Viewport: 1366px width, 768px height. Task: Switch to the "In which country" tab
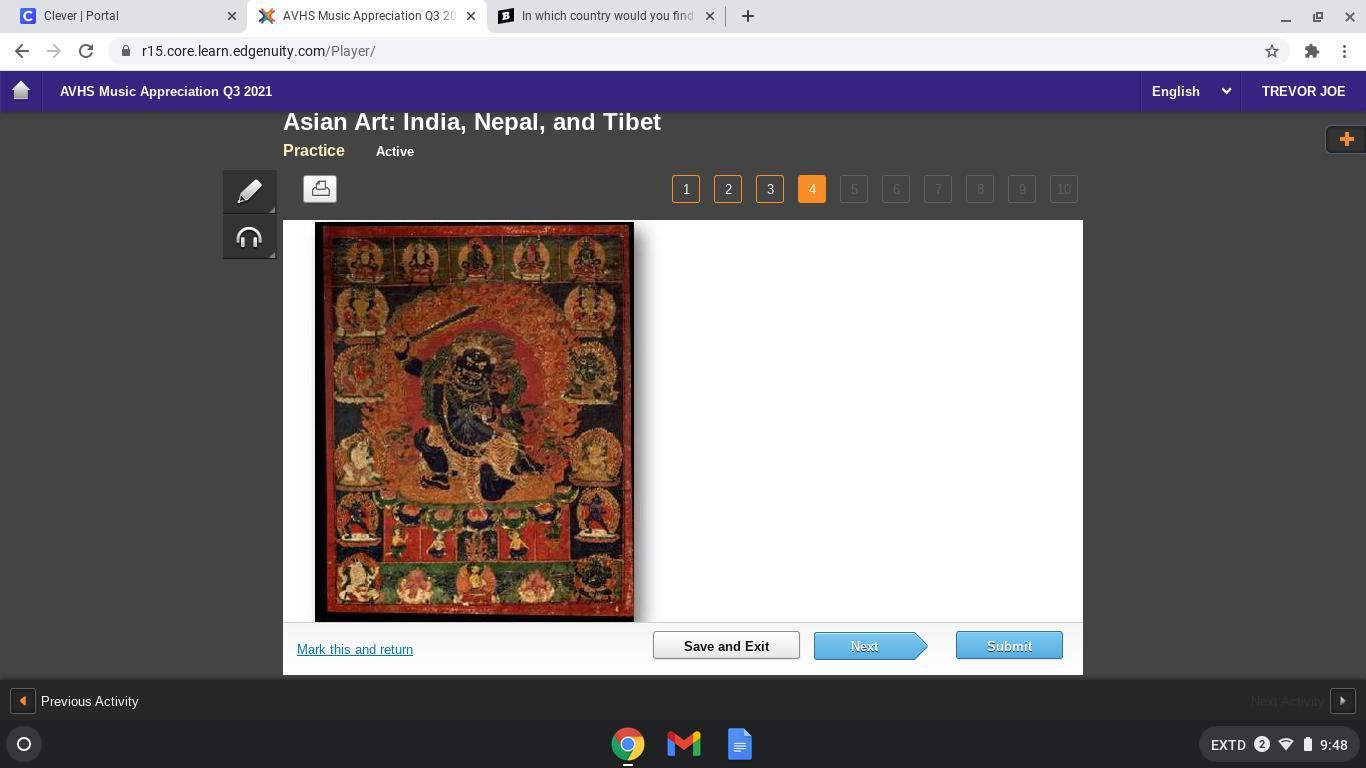click(x=608, y=16)
